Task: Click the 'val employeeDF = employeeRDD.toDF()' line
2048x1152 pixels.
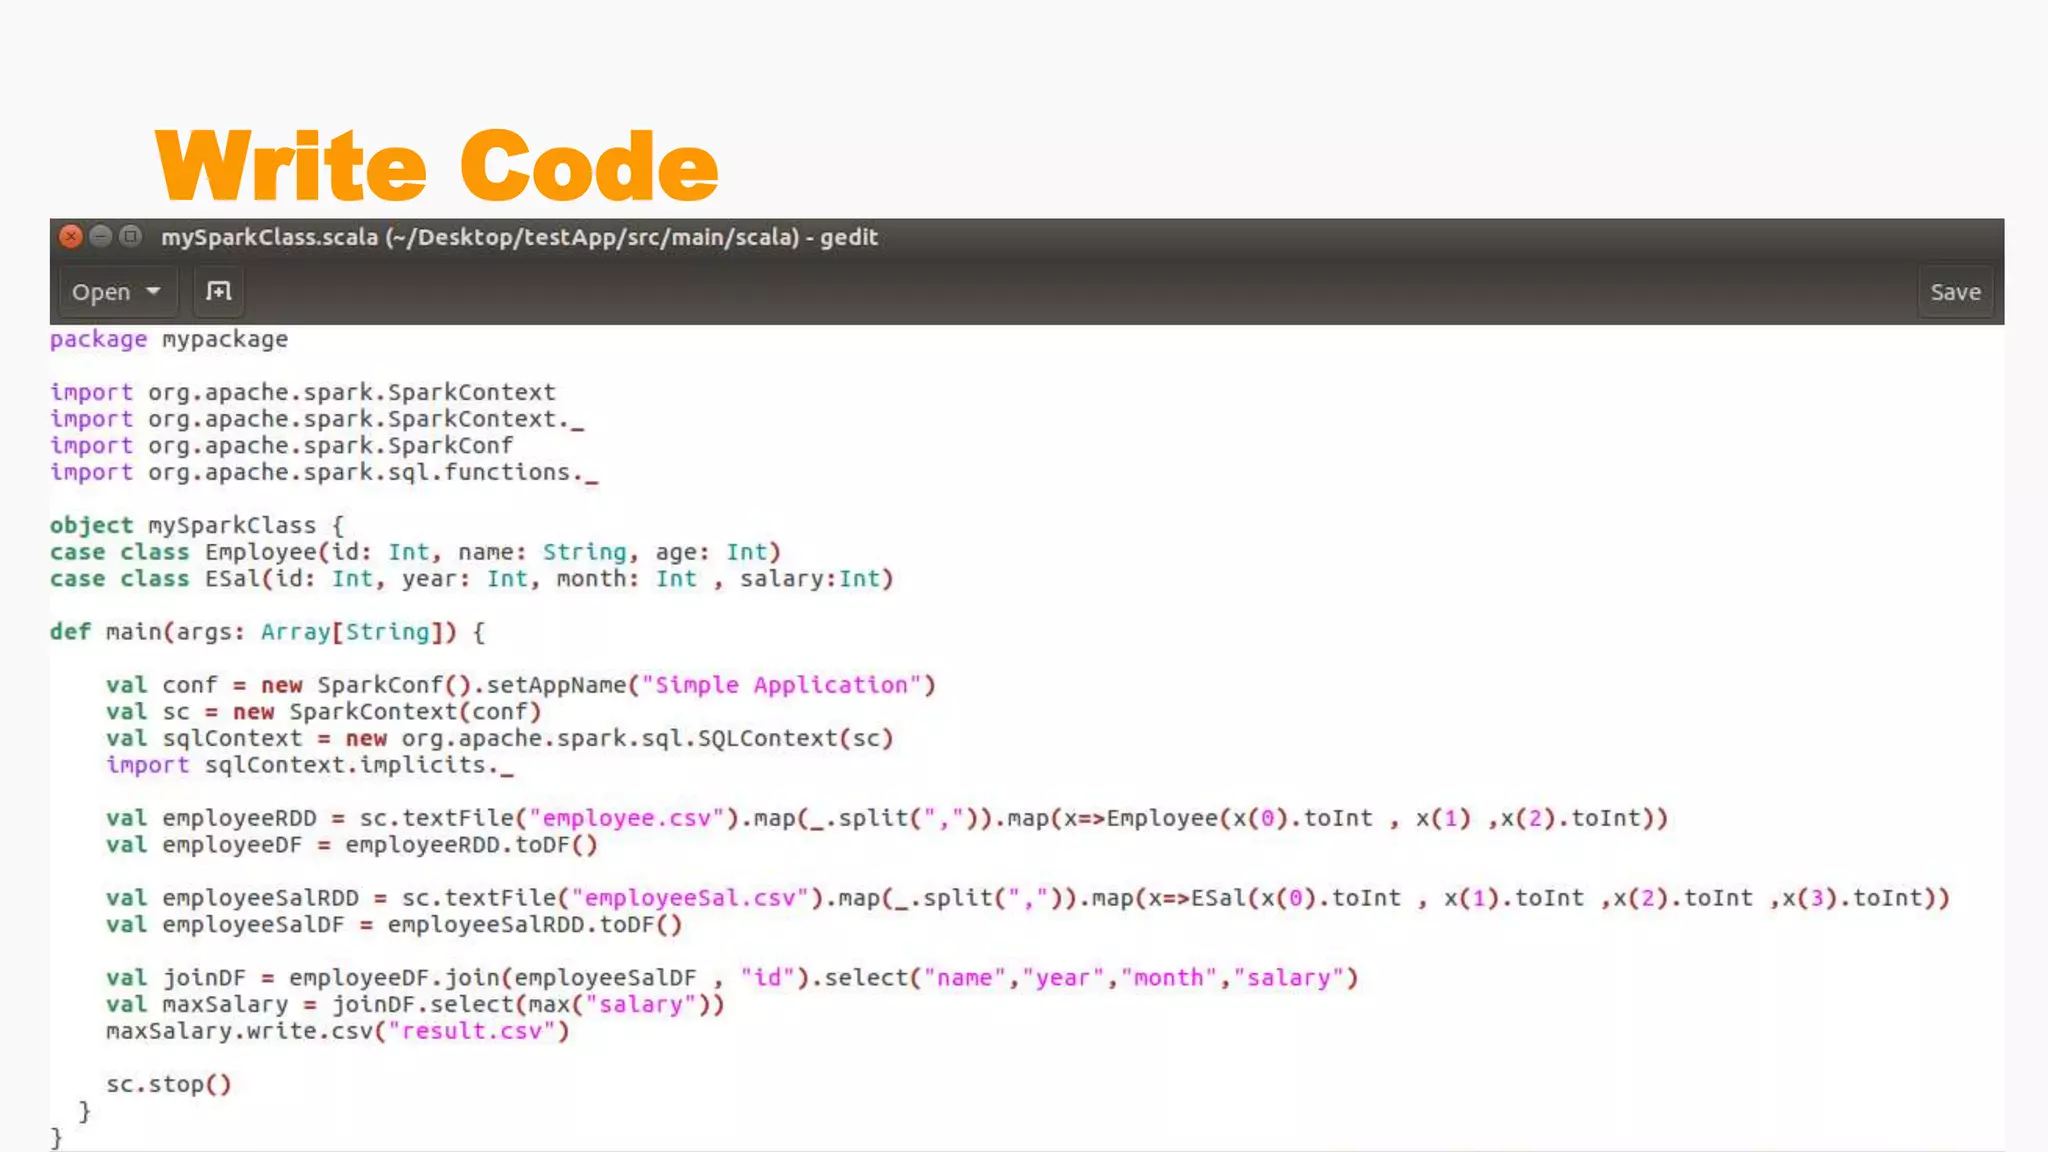Action: tap(352, 845)
